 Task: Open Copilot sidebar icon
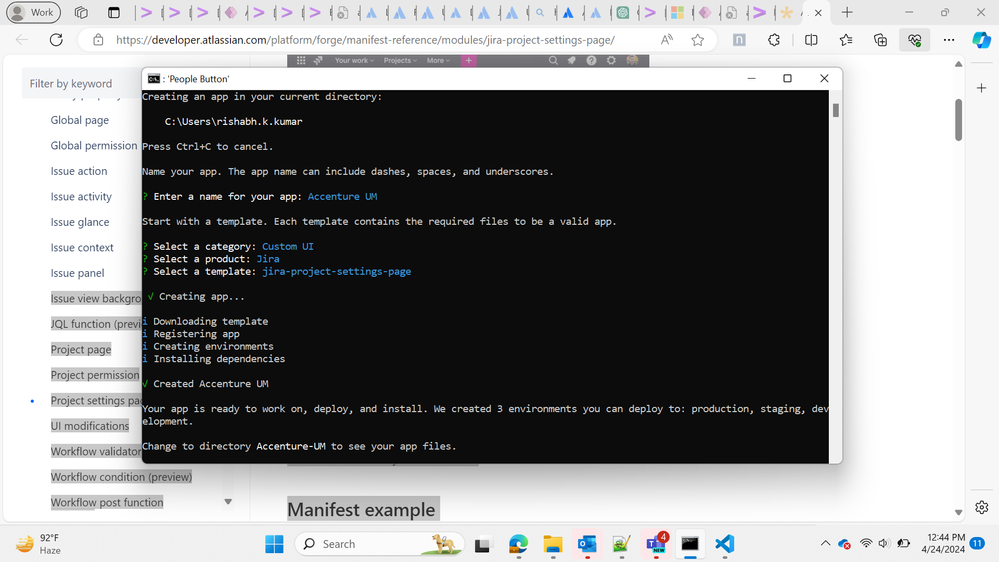coord(981,40)
